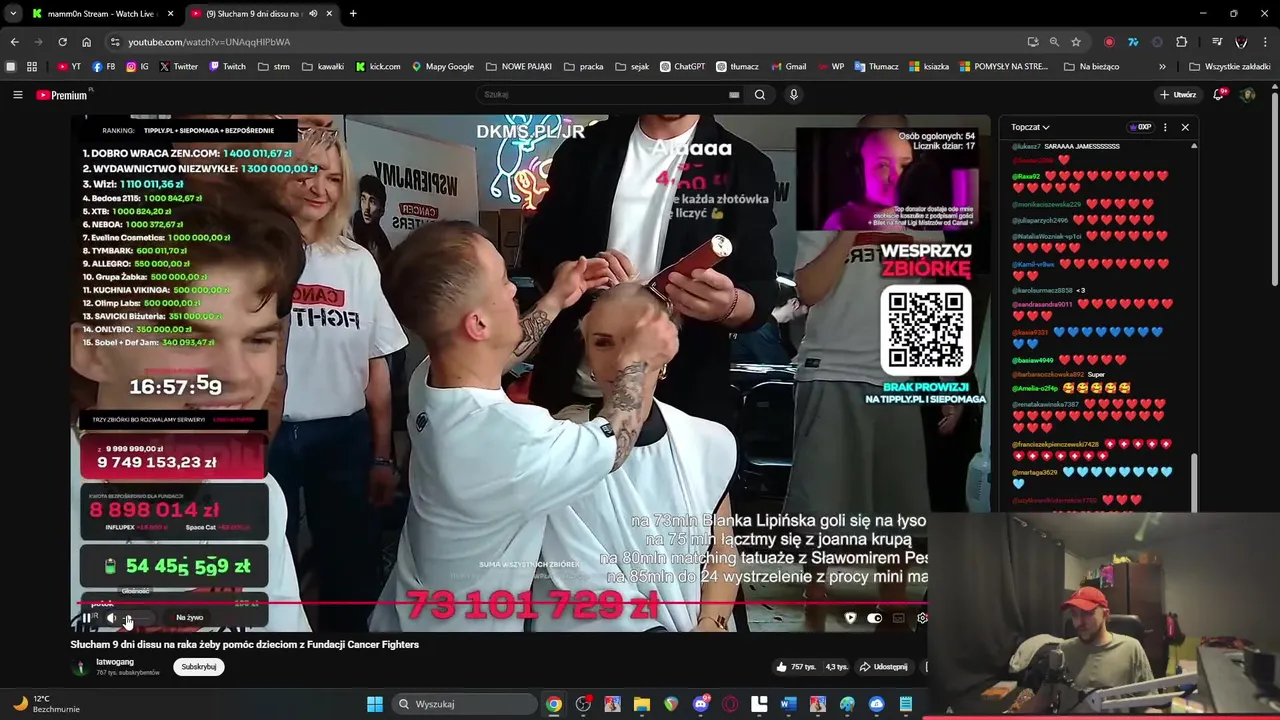Show hidden bookmarks with double chevron
This screenshot has height=720, width=1280.
pyautogui.click(x=1162, y=67)
